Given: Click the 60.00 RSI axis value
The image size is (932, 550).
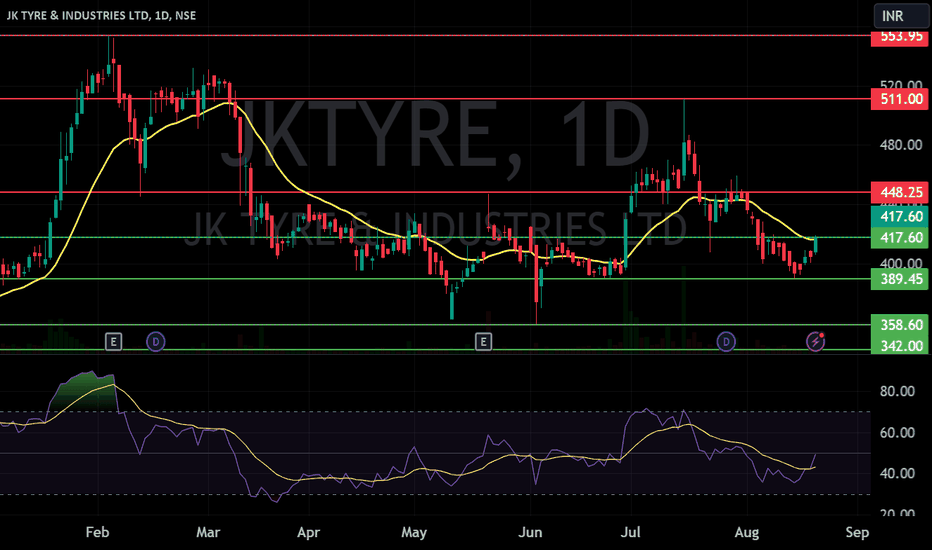Looking at the screenshot, I should tap(897, 432).
